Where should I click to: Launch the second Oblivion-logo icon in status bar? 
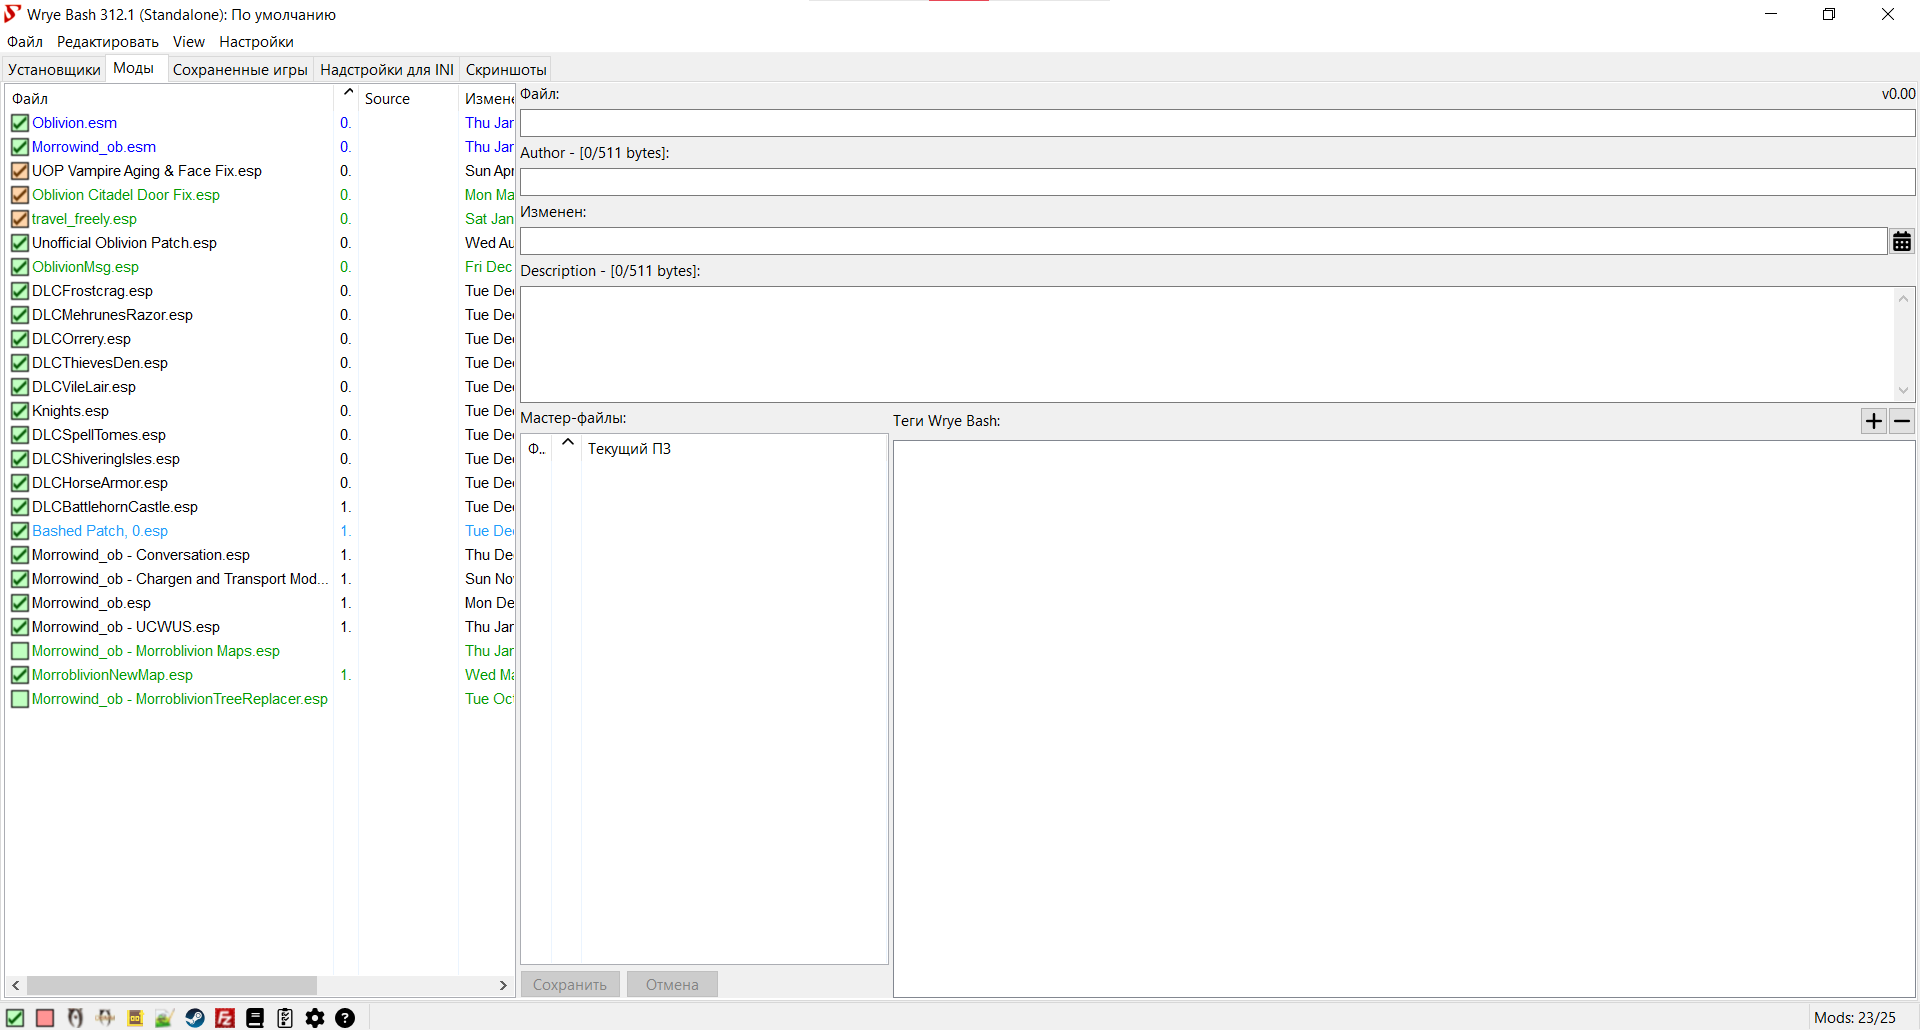pos(105,1018)
